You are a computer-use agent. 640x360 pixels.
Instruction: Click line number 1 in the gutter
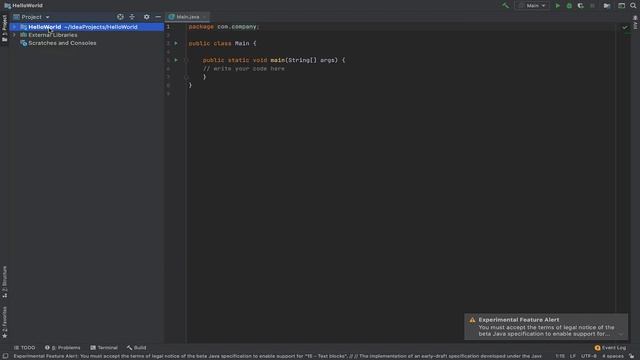(x=168, y=27)
